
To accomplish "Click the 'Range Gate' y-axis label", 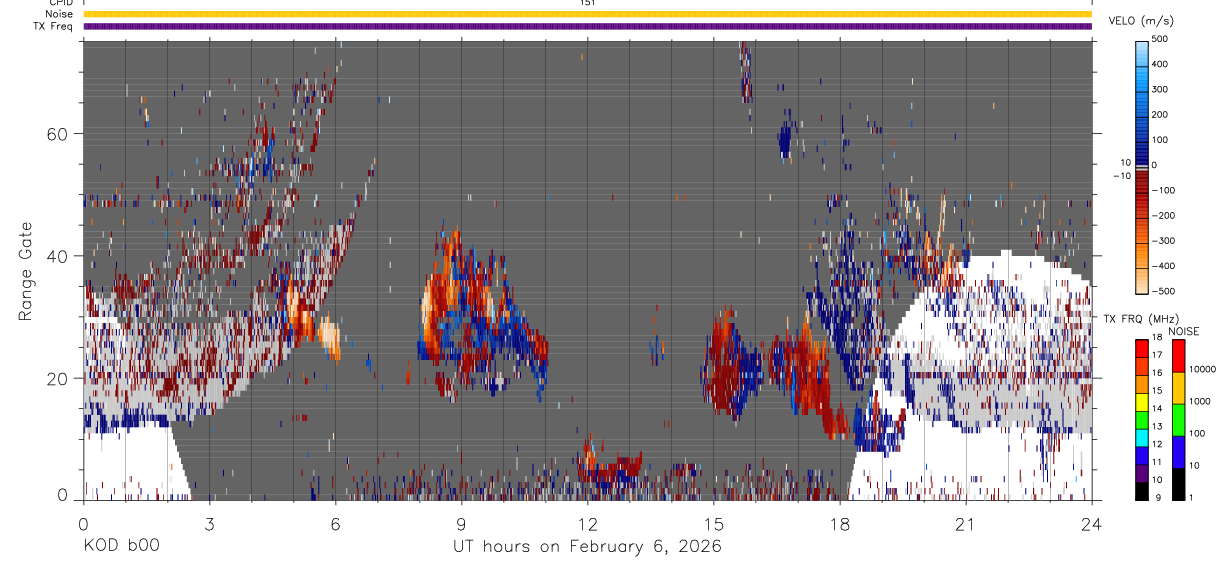I will click(26, 270).
